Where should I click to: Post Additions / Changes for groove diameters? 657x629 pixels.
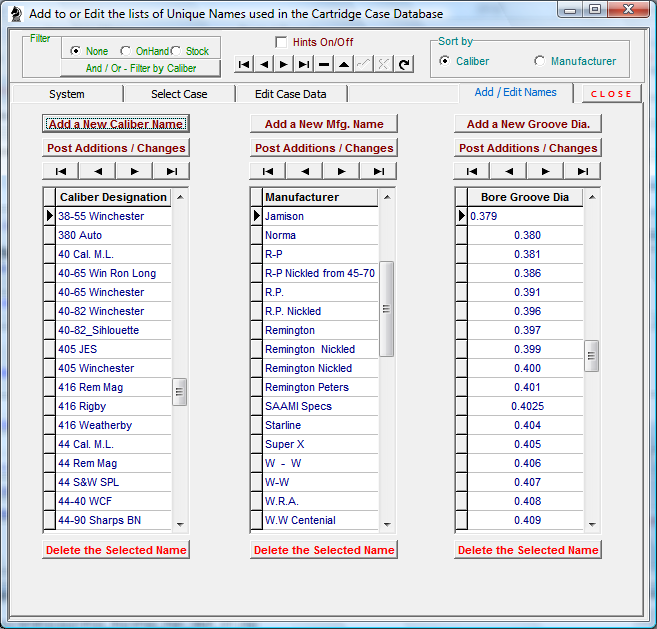[528, 148]
